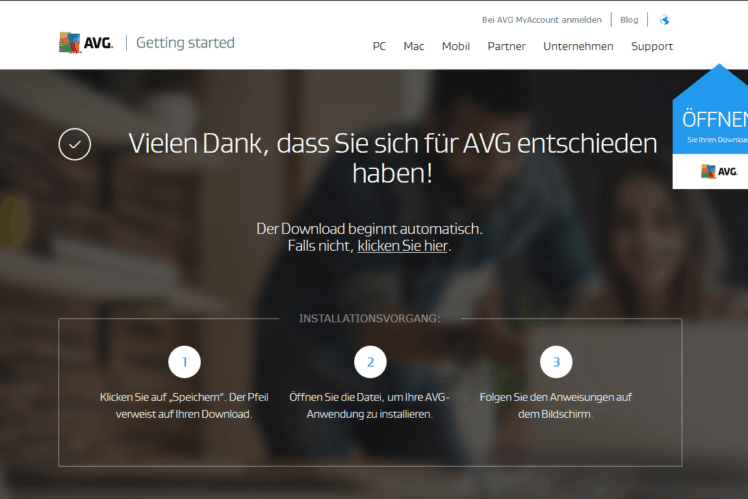Click 'Folgen Sie den Anweisungen' instruction text
The width and height of the screenshot is (748, 499).
(x=556, y=405)
